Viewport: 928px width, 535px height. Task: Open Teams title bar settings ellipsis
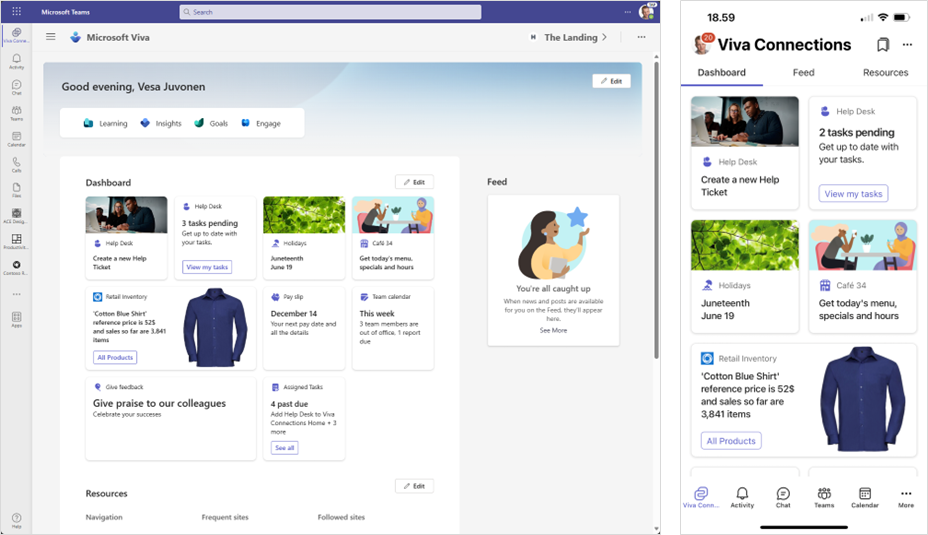click(x=627, y=12)
